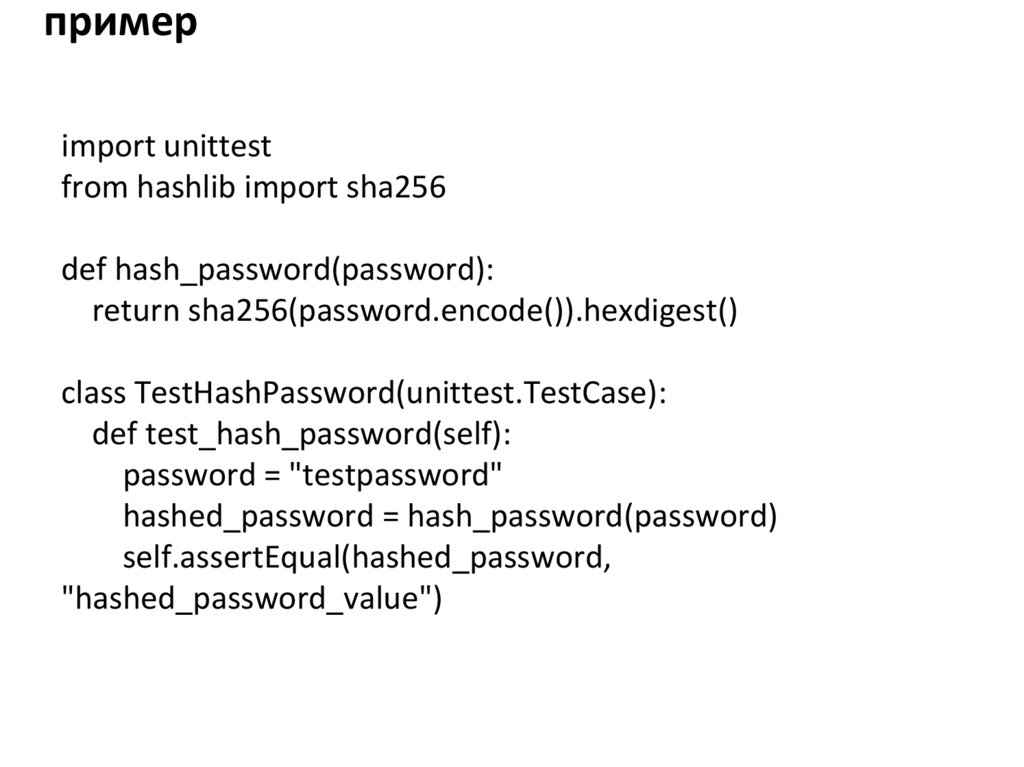Click the word "class" in the code
The width and height of the screenshot is (1024, 767).
[x=93, y=393]
